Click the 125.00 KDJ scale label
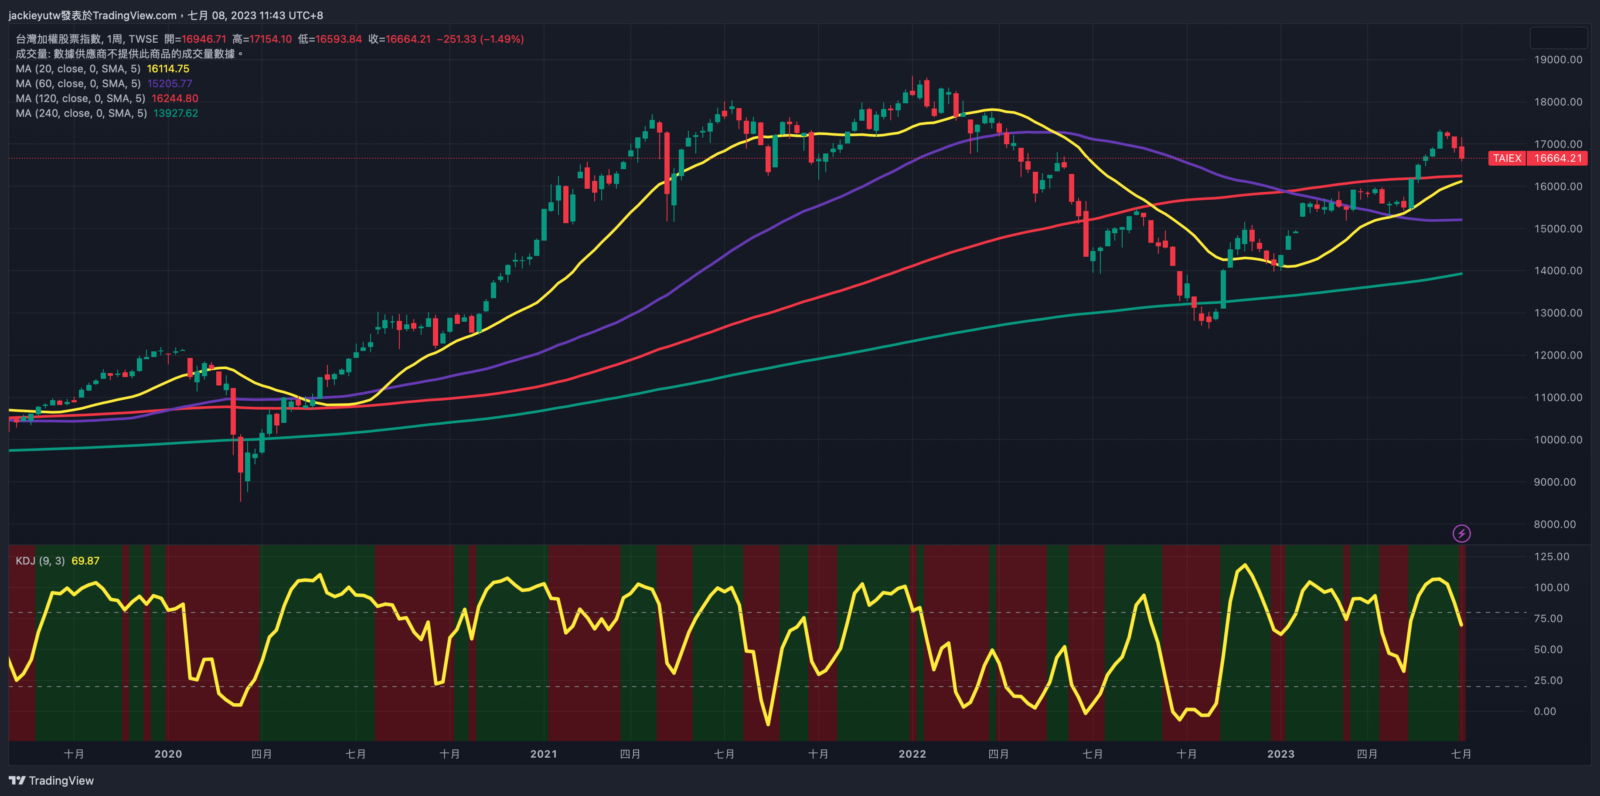 [1551, 557]
